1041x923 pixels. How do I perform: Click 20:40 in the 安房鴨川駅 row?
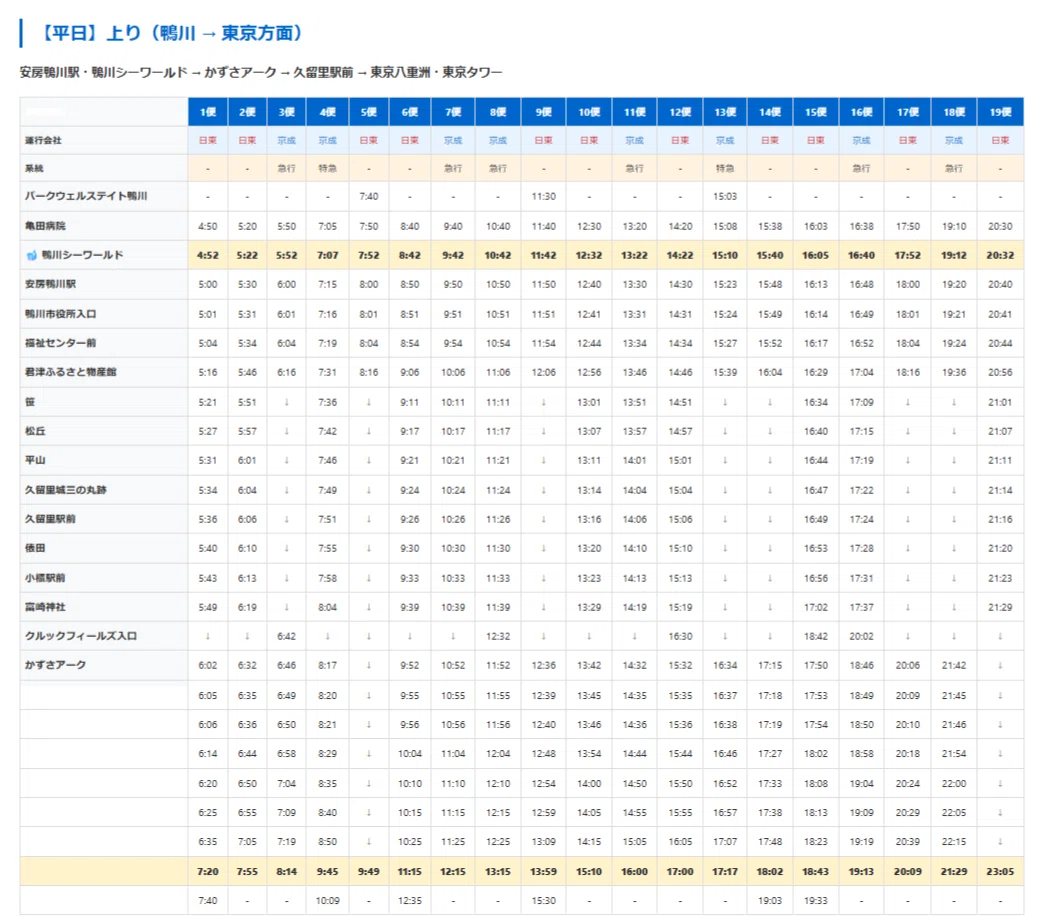[x=1000, y=284]
